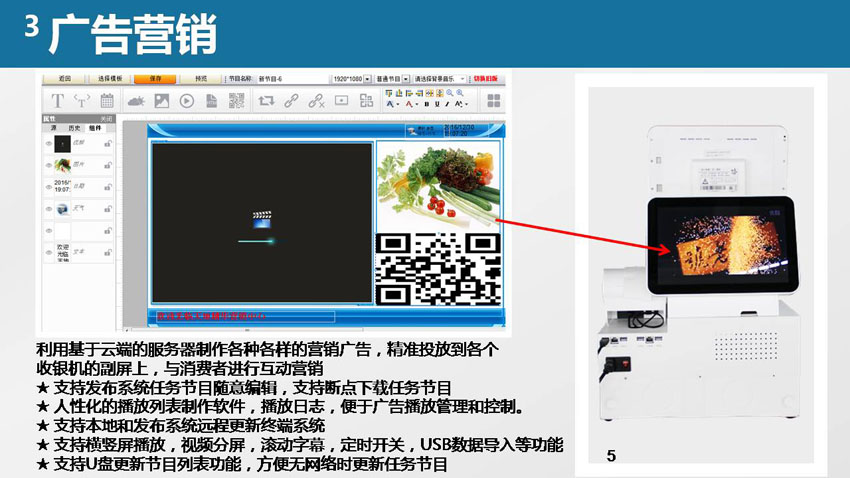Switch to the 历史 tab

point(74,128)
